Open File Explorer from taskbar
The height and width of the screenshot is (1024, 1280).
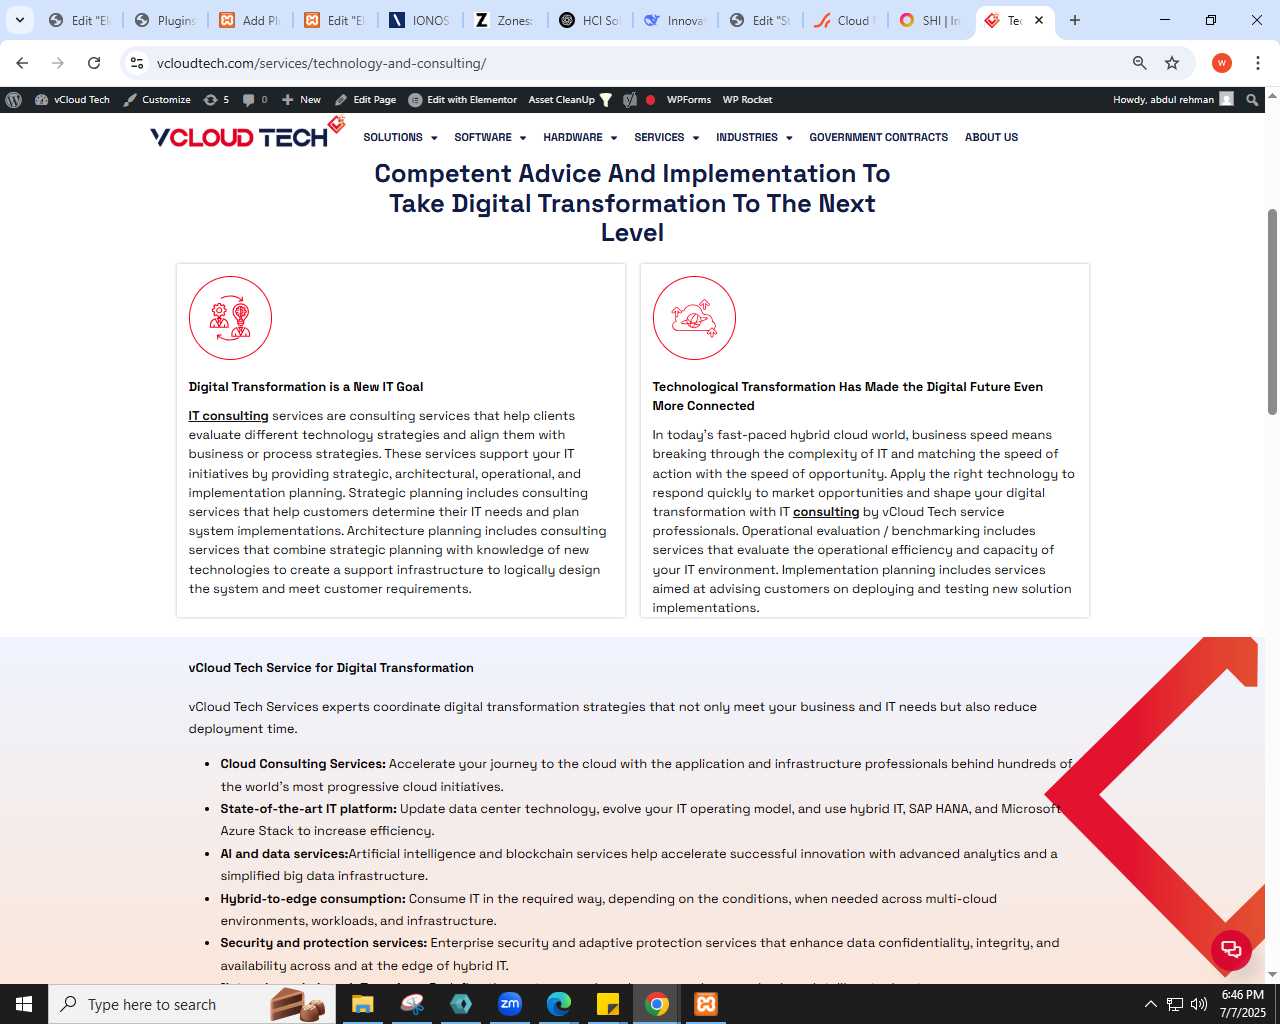coord(362,1004)
